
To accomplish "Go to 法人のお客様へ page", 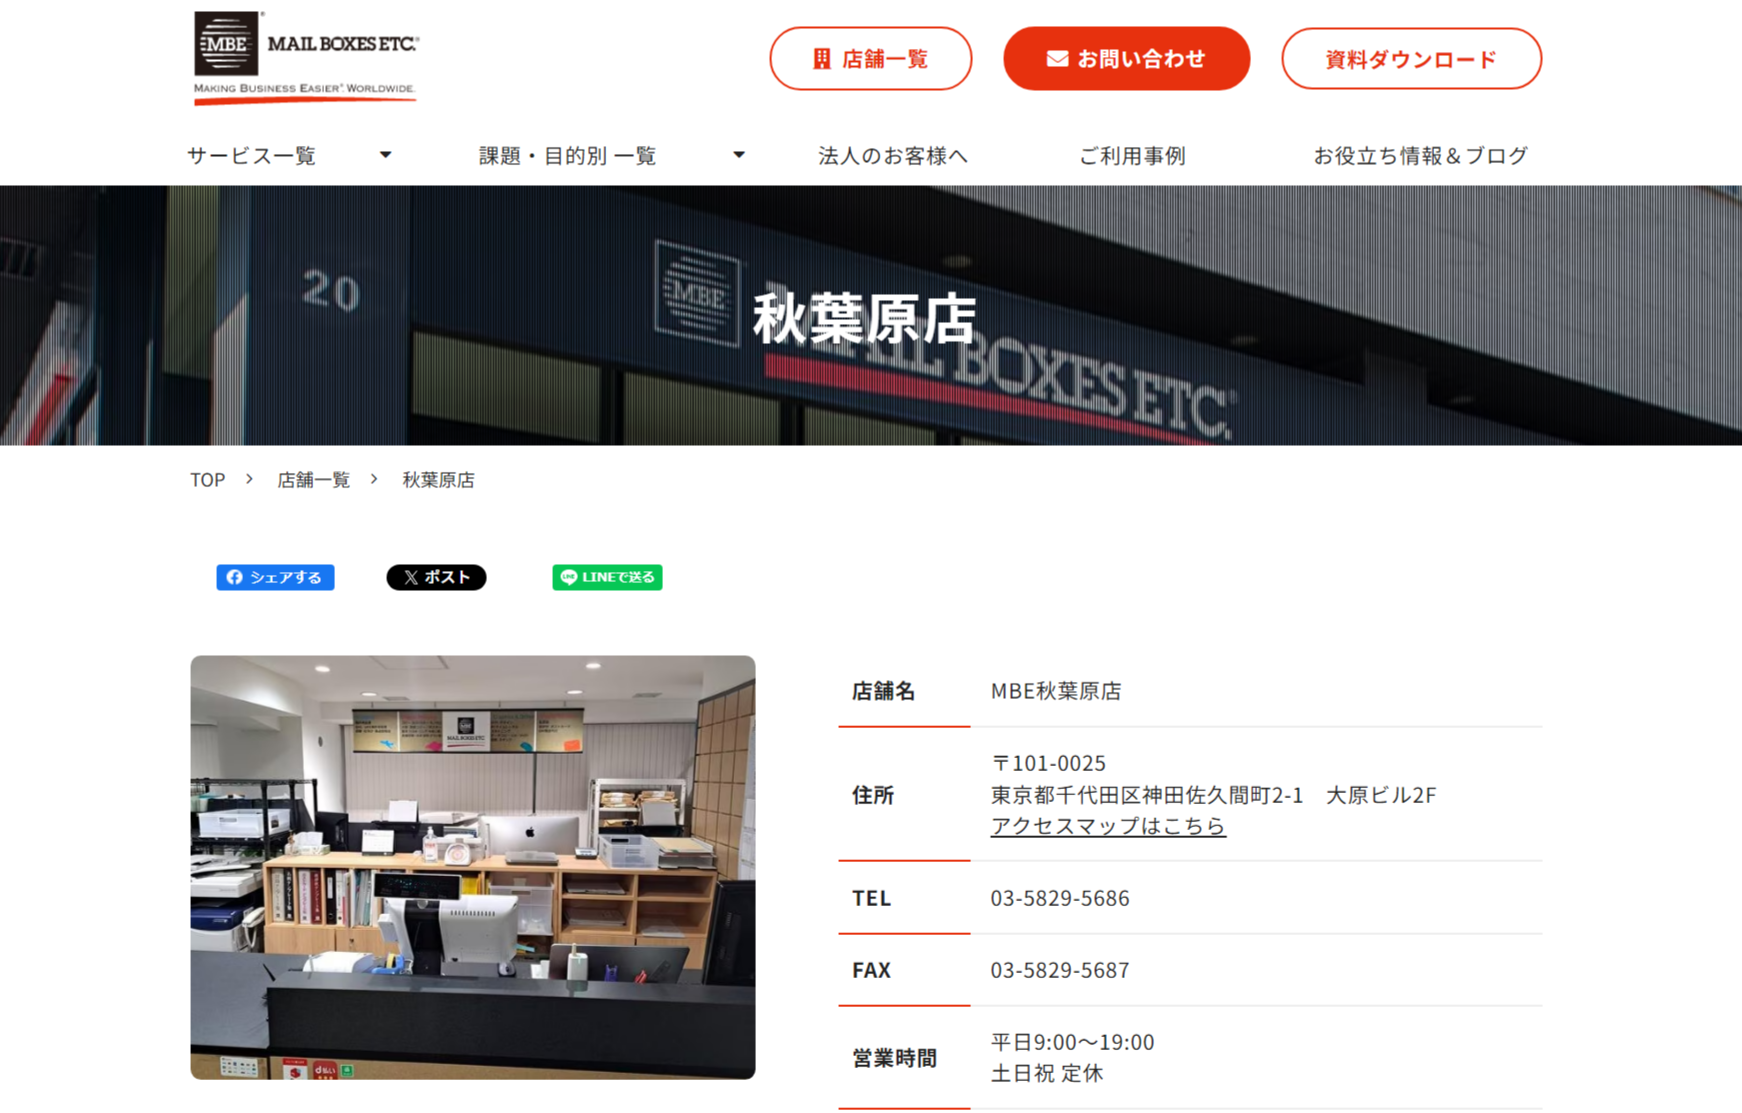I will point(893,155).
